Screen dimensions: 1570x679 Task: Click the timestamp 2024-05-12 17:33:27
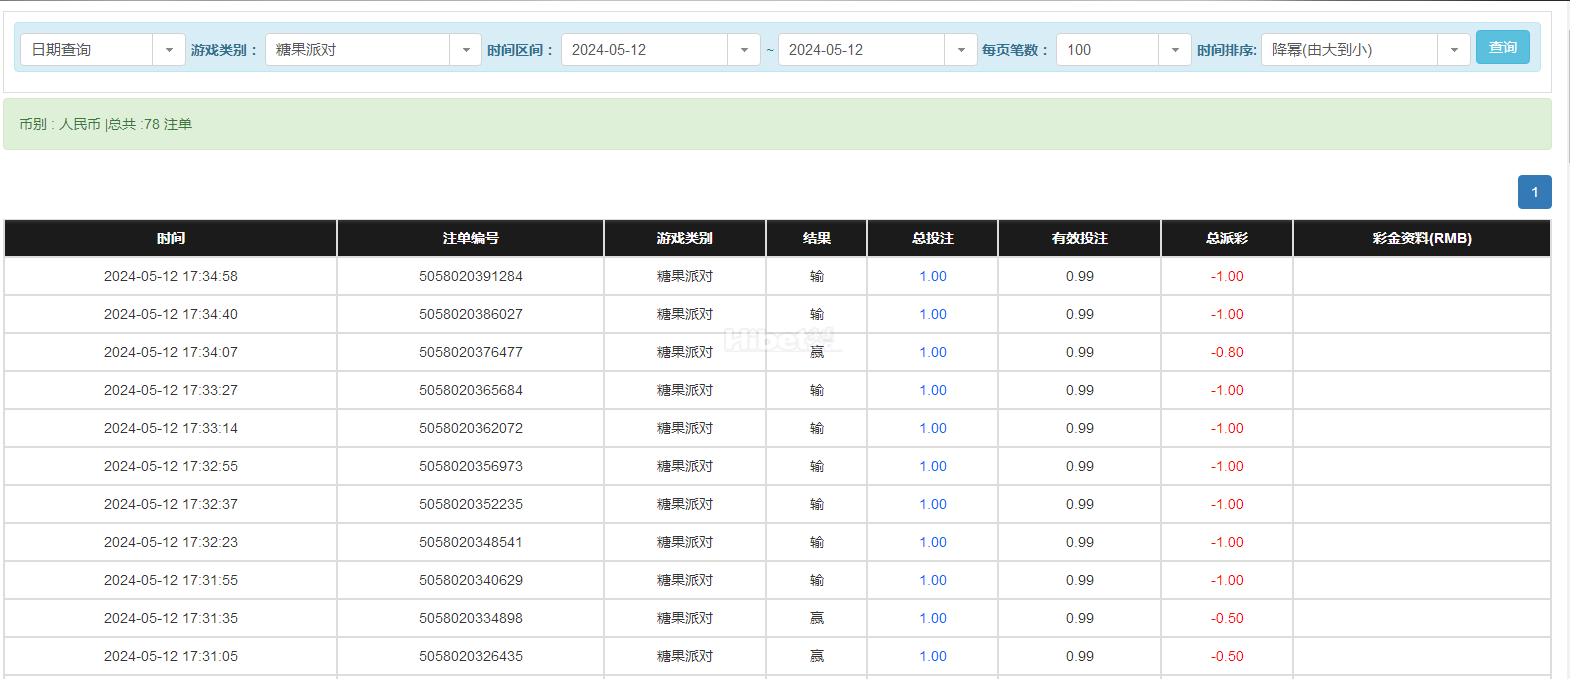(x=171, y=390)
